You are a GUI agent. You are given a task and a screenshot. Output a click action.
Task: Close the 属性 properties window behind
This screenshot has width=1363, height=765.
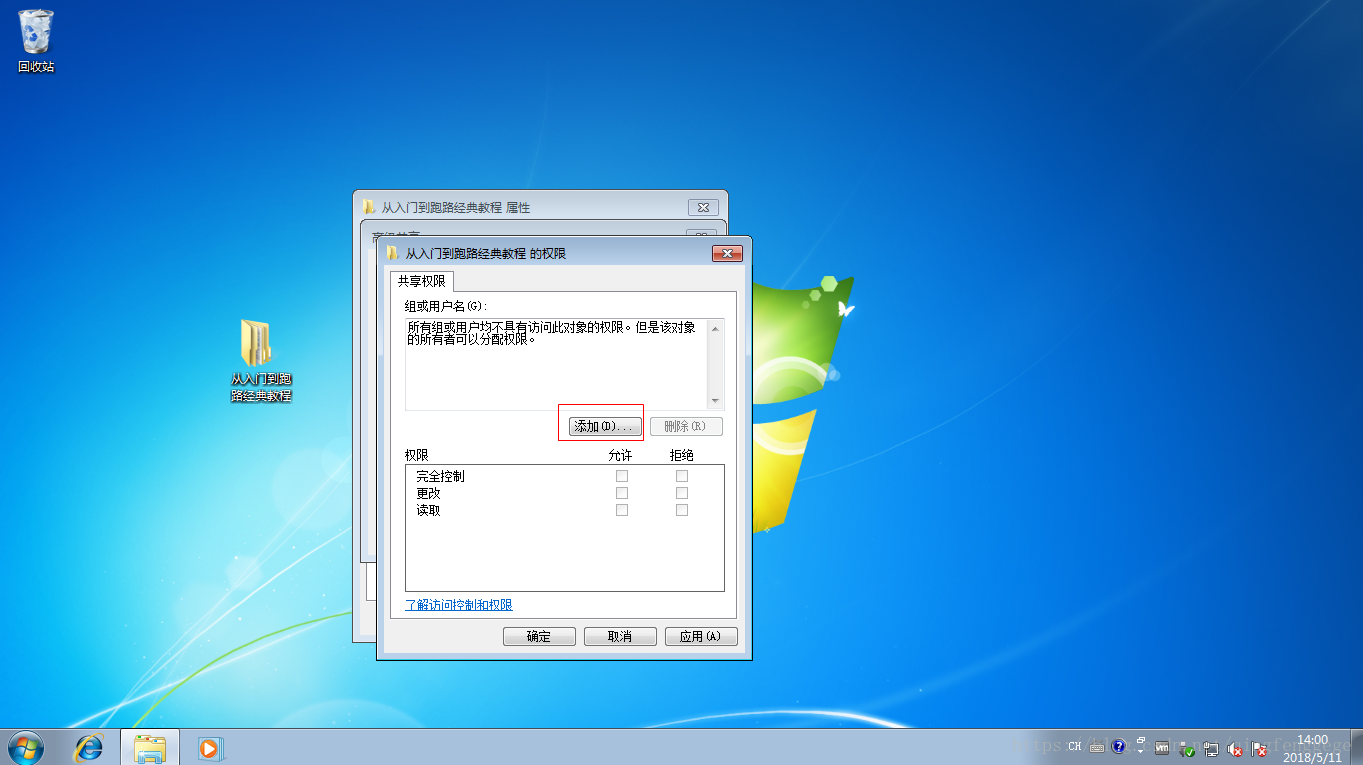[703, 207]
